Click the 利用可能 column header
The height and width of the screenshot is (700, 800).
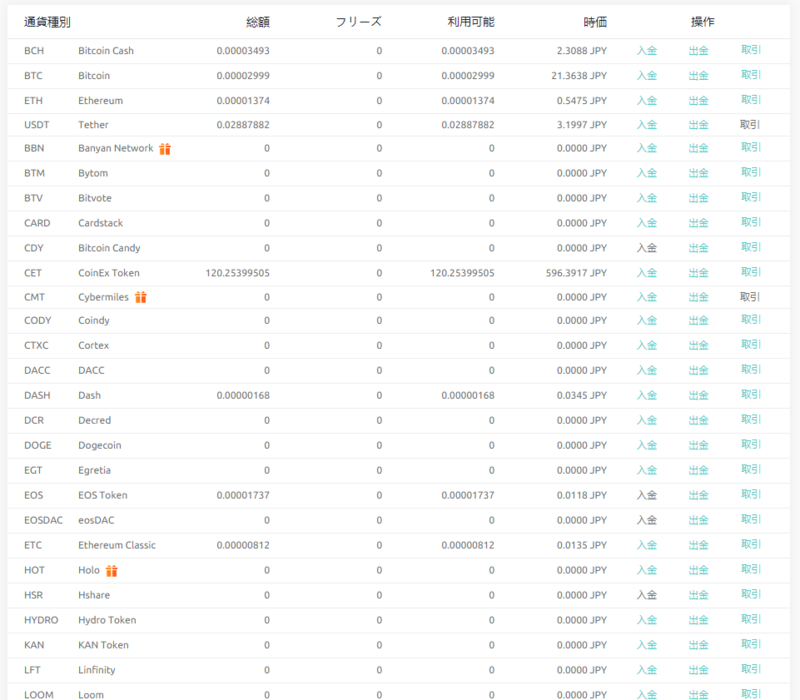(x=471, y=22)
